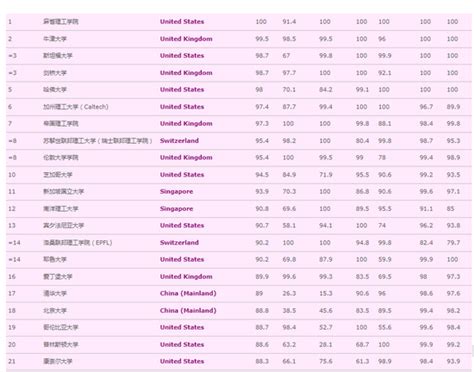Click the value 82.4 in the EPFL row
The width and height of the screenshot is (474, 372).
point(426,243)
